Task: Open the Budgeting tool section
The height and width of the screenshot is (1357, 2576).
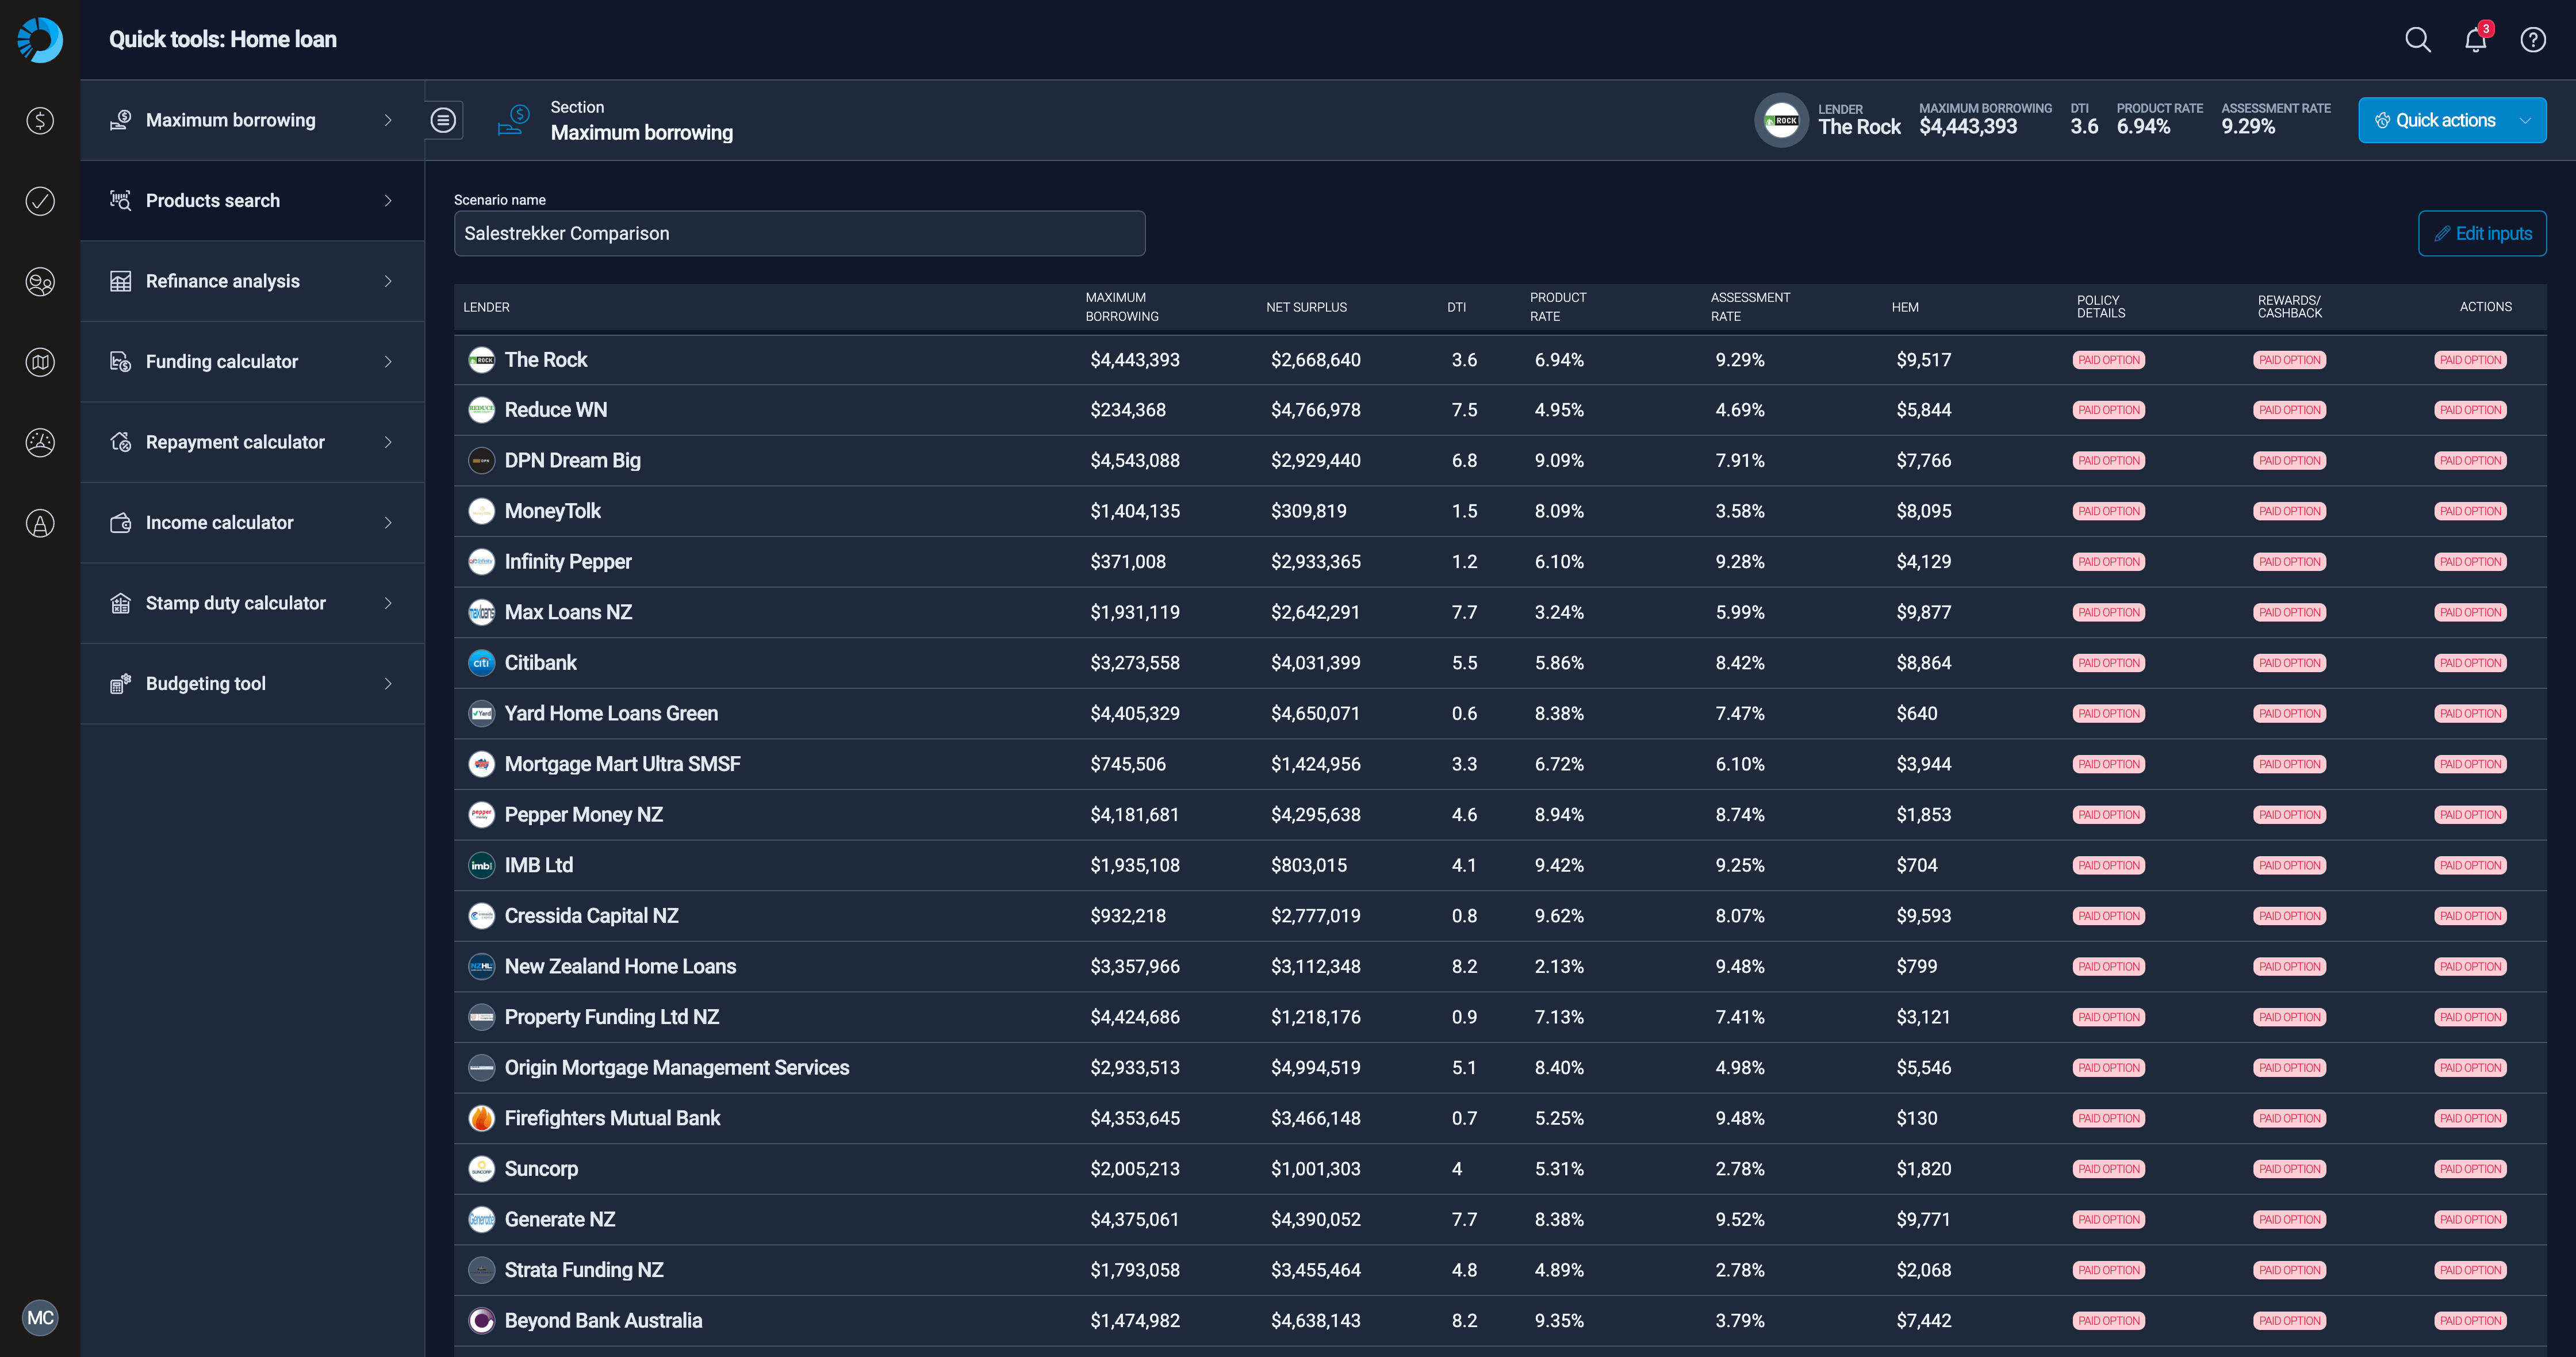Action: (252, 683)
